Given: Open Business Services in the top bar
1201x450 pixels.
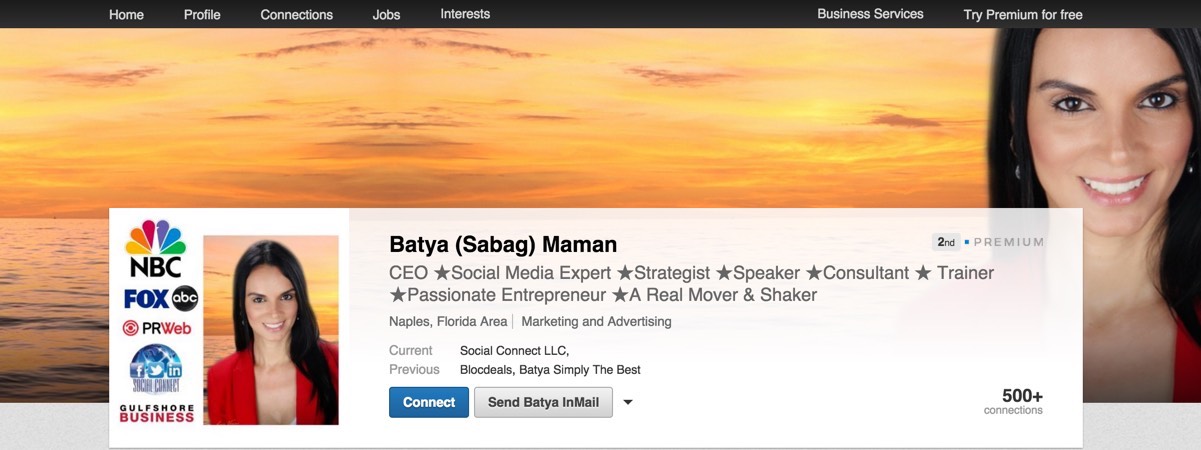Looking at the screenshot, I should (870, 14).
